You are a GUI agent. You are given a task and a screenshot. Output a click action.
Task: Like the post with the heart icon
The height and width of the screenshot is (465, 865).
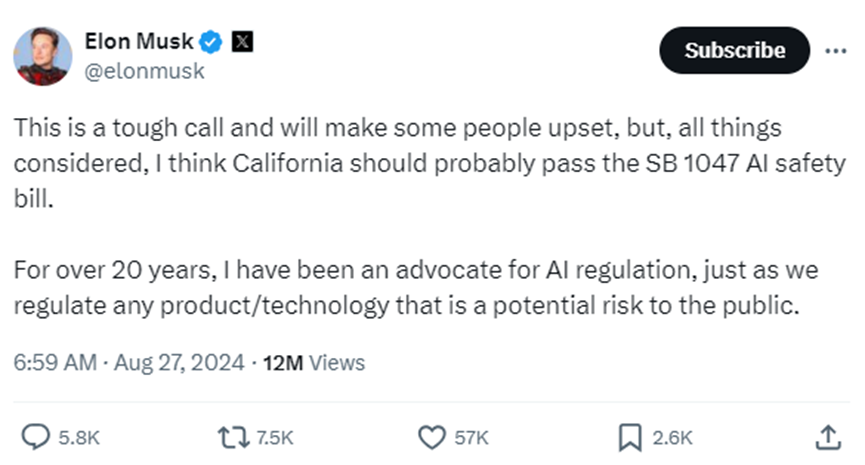[430, 437]
